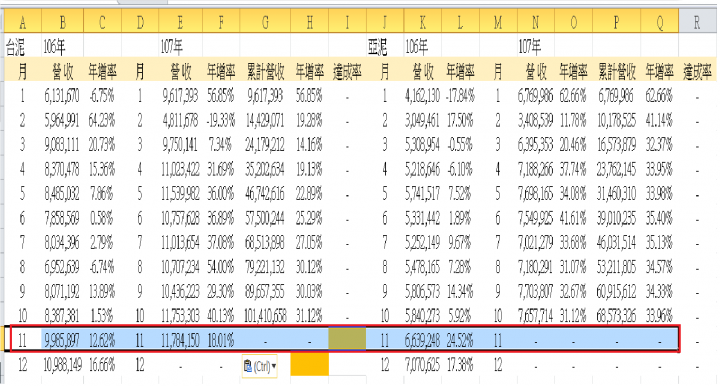The image size is (720, 386).
Task: Select the cell labeled 亞泥
Action: 385,47
